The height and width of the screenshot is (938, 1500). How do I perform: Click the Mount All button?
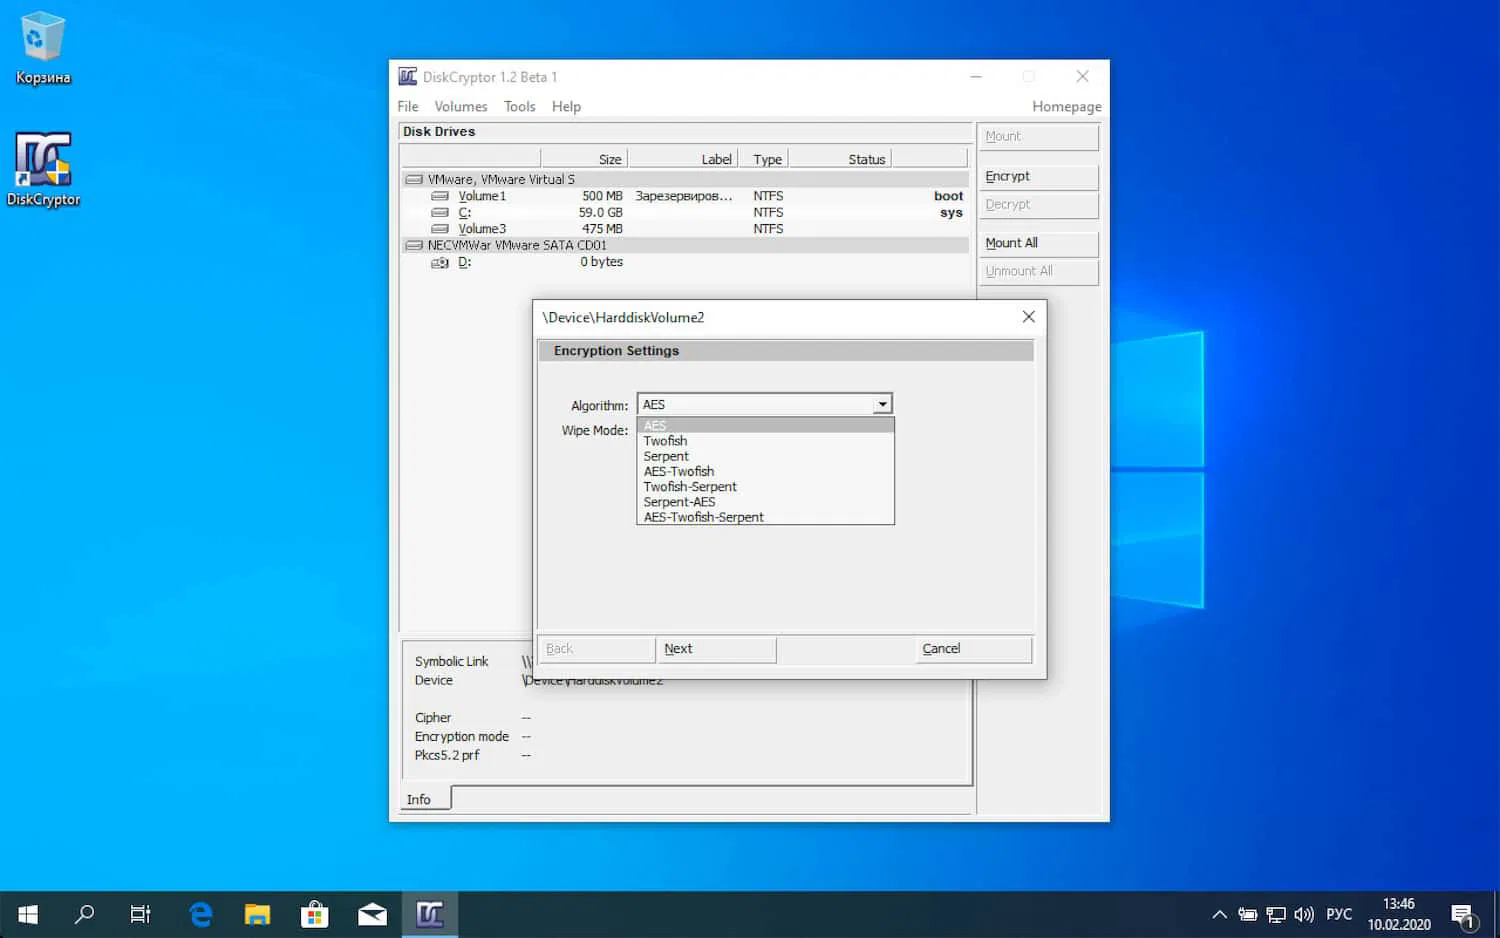click(1038, 243)
